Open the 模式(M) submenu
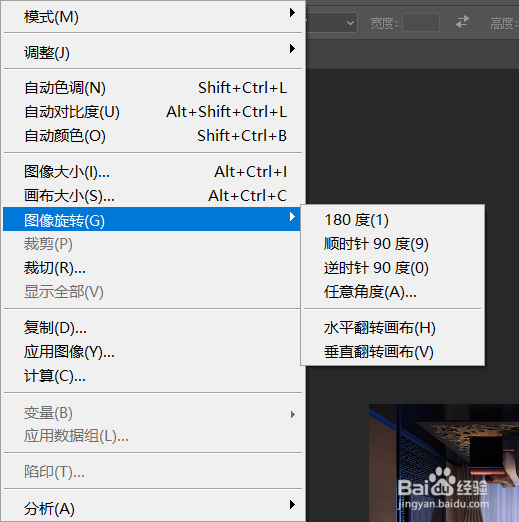The image size is (519, 522). point(153,17)
